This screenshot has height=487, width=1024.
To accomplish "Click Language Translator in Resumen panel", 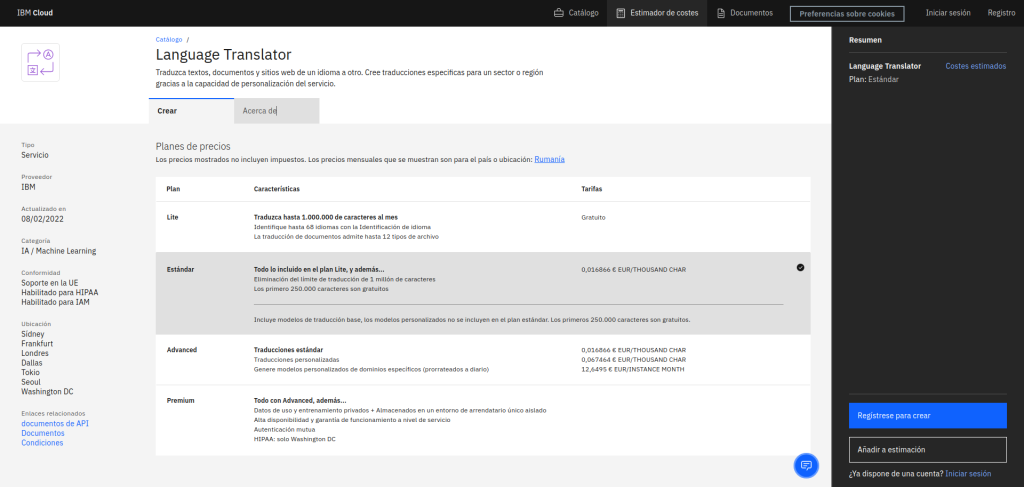I will pyautogui.click(x=885, y=66).
